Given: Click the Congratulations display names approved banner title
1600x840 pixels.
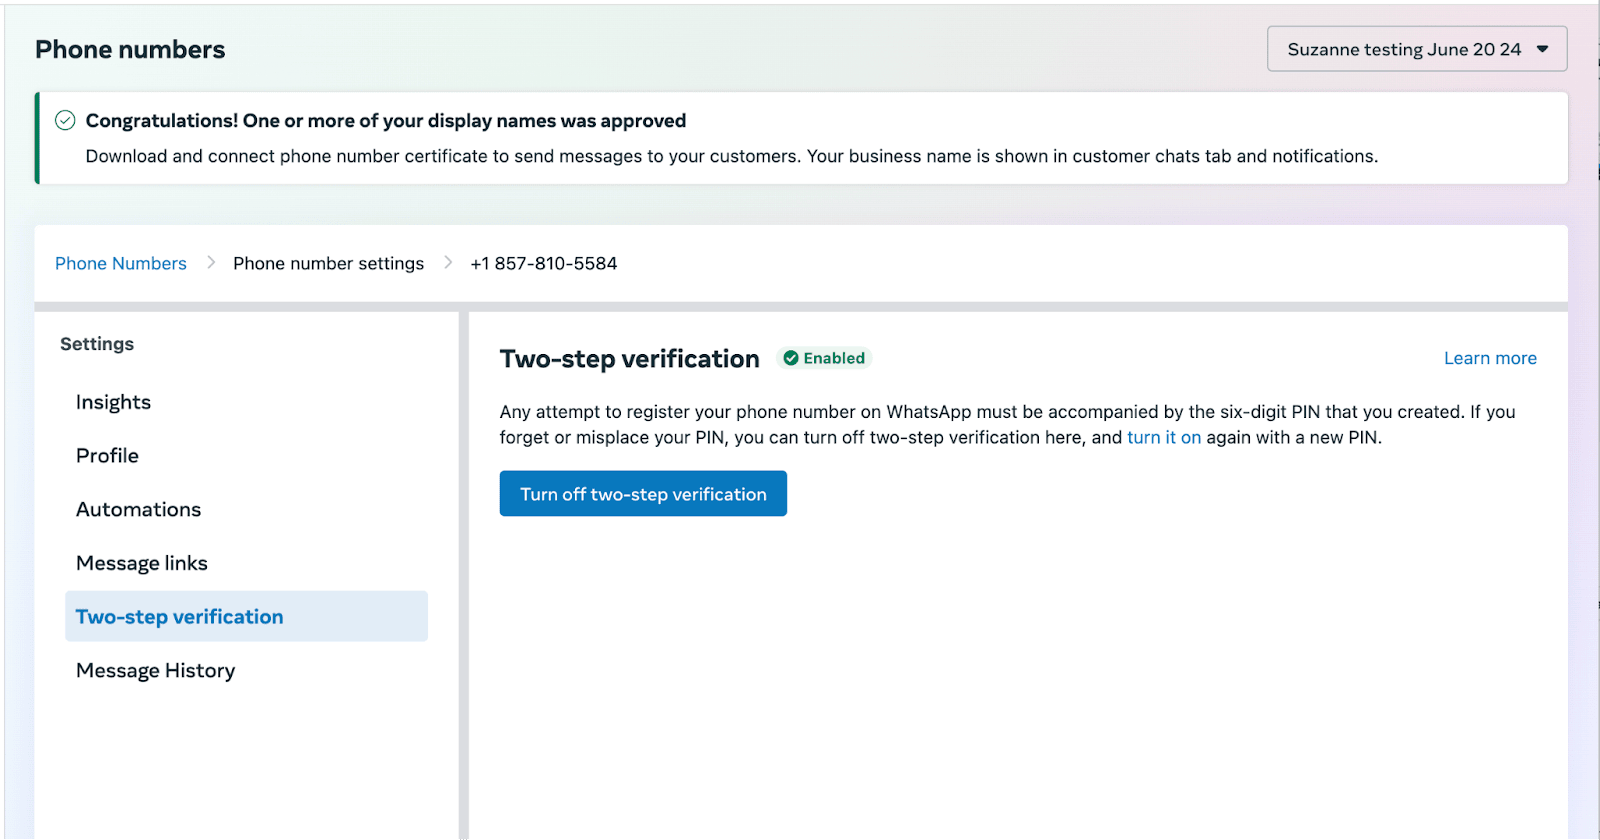Looking at the screenshot, I should coord(385,121).
